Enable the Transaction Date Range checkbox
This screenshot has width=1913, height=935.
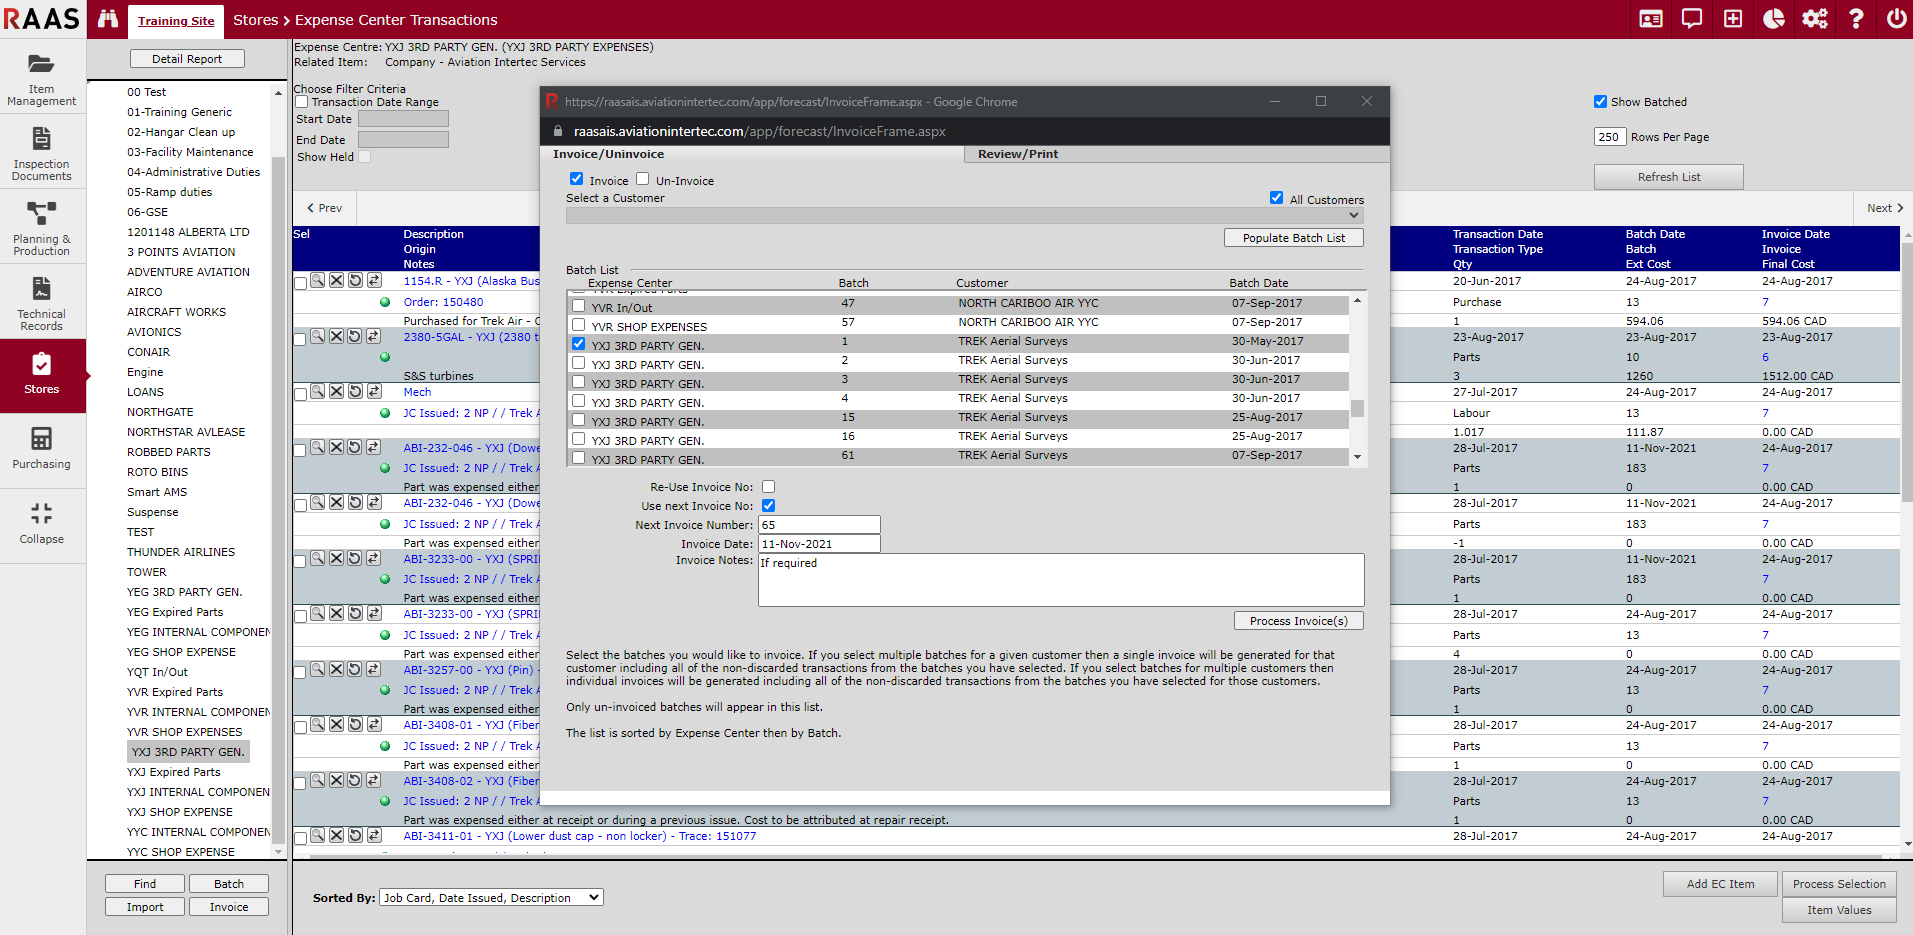click(301, 102)
